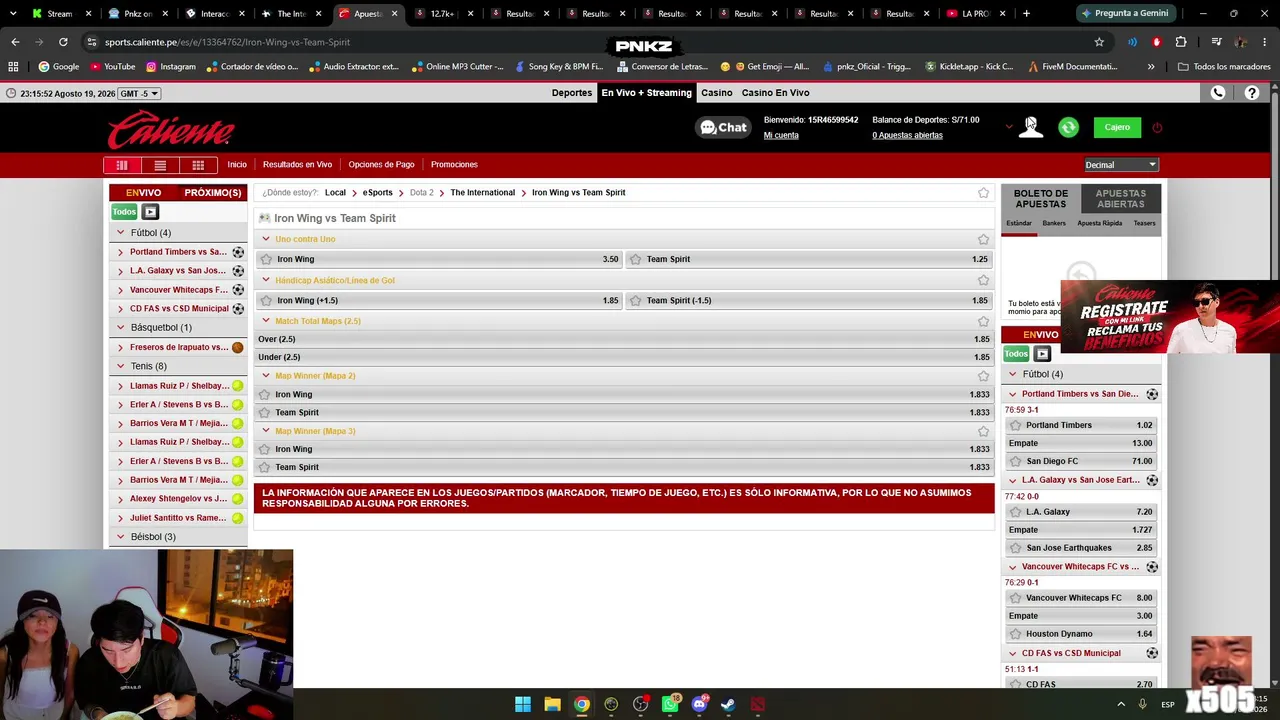Screen dimensions: 1280x720
Task: Favorite the breadcrumb bar star icon
Action: coord(983,193)
